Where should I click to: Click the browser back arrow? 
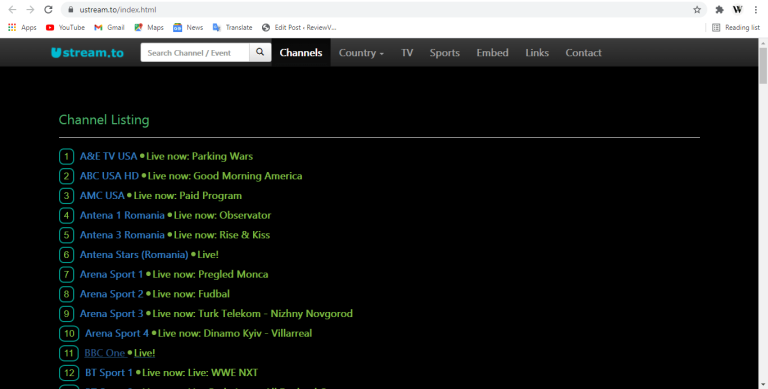(12, 10)
